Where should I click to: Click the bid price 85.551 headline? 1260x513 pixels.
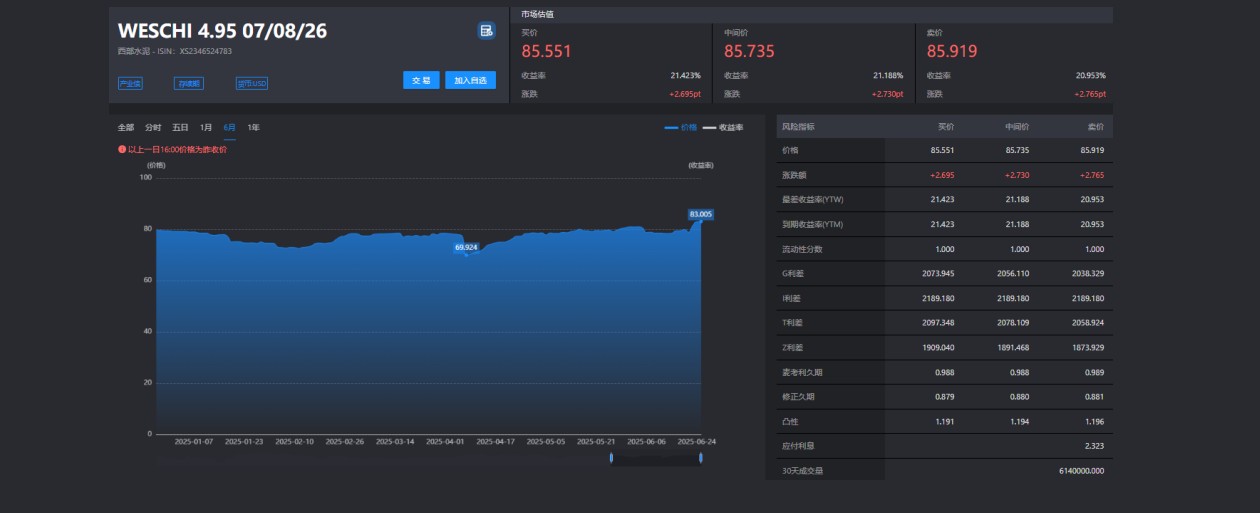pyautogui.click(x=547, y=51)
